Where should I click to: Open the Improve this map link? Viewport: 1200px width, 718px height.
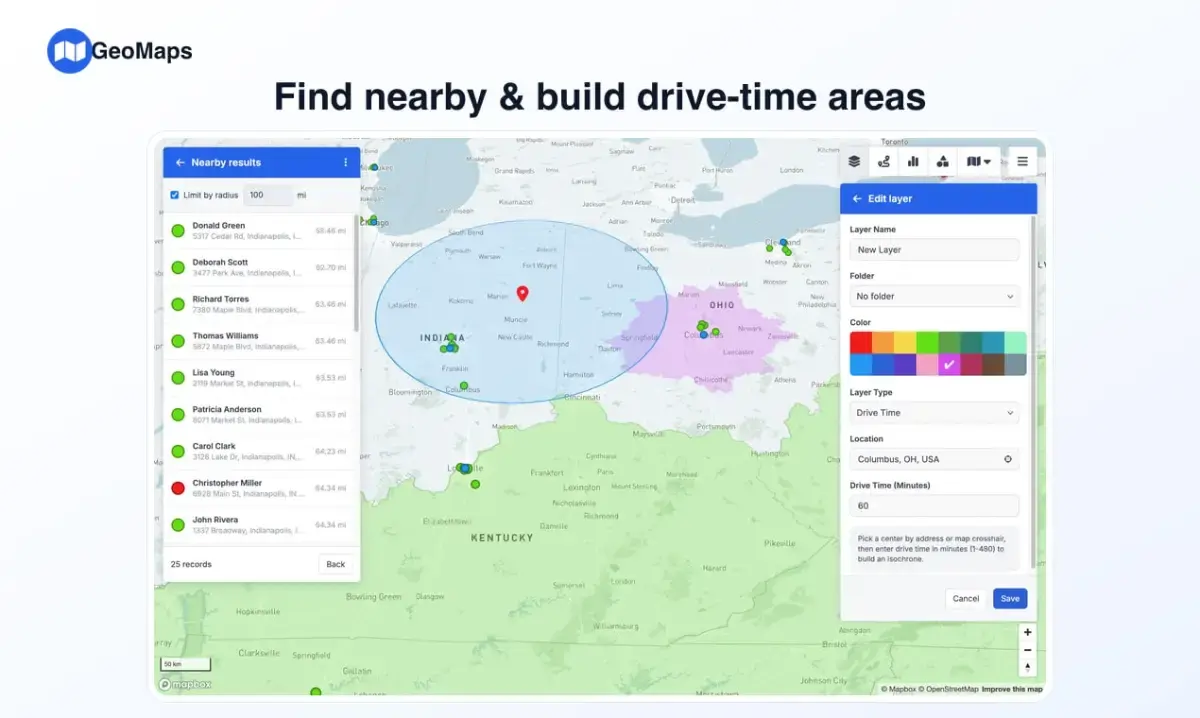1012,689
